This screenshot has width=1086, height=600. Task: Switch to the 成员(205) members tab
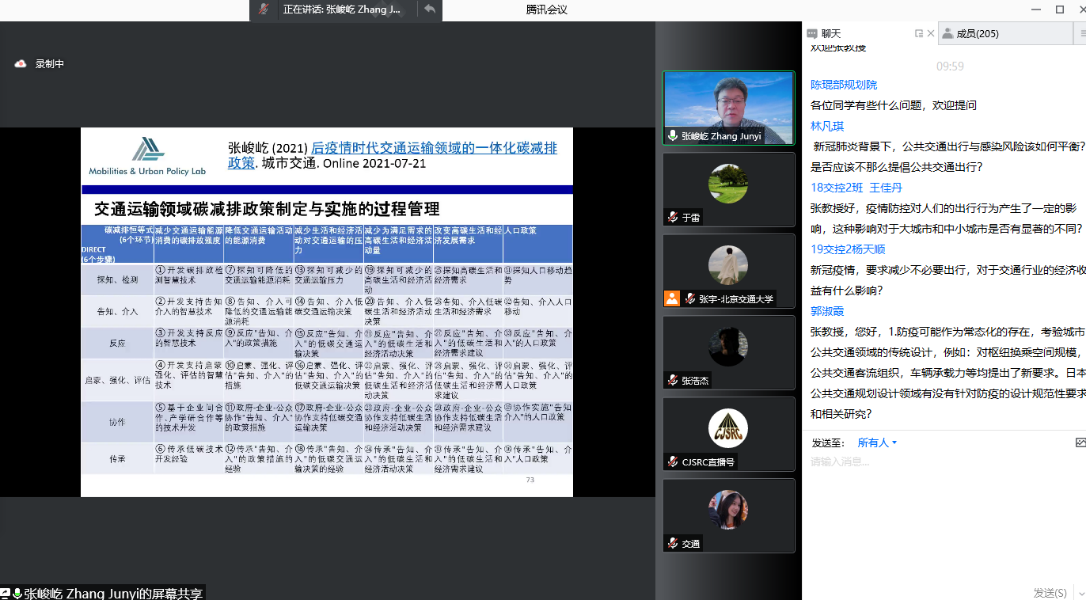(977, 33)
